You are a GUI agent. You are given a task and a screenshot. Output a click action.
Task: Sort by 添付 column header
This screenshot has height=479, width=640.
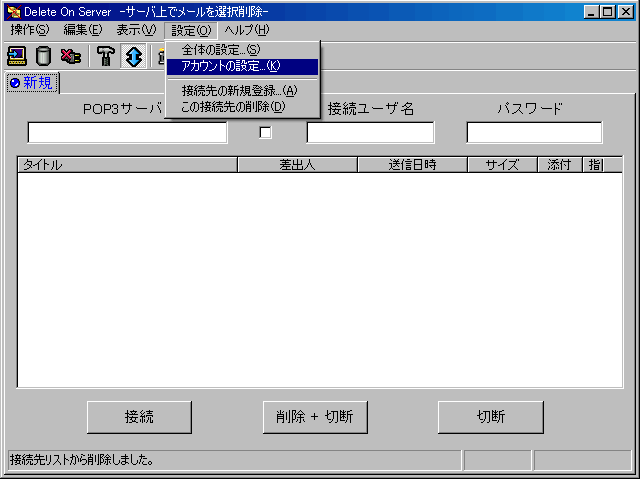pos(559,165)
